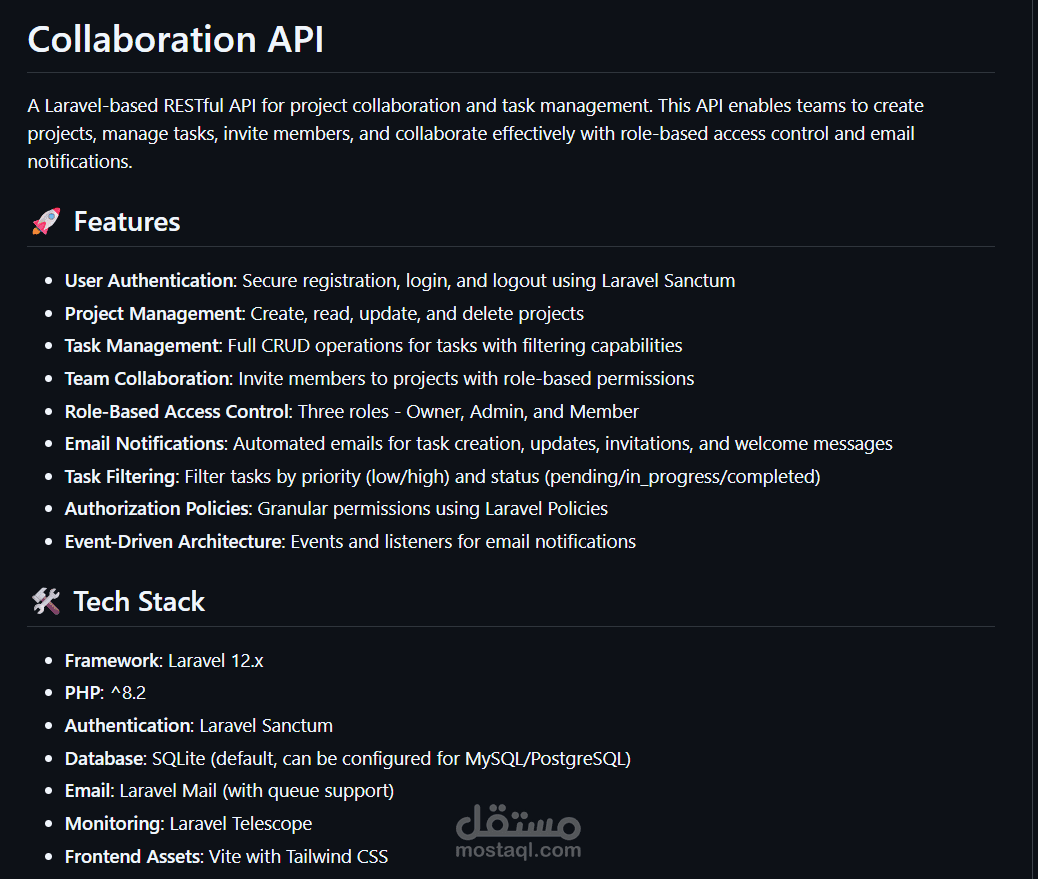Click the Project Management bullet label

coord(154,314)
